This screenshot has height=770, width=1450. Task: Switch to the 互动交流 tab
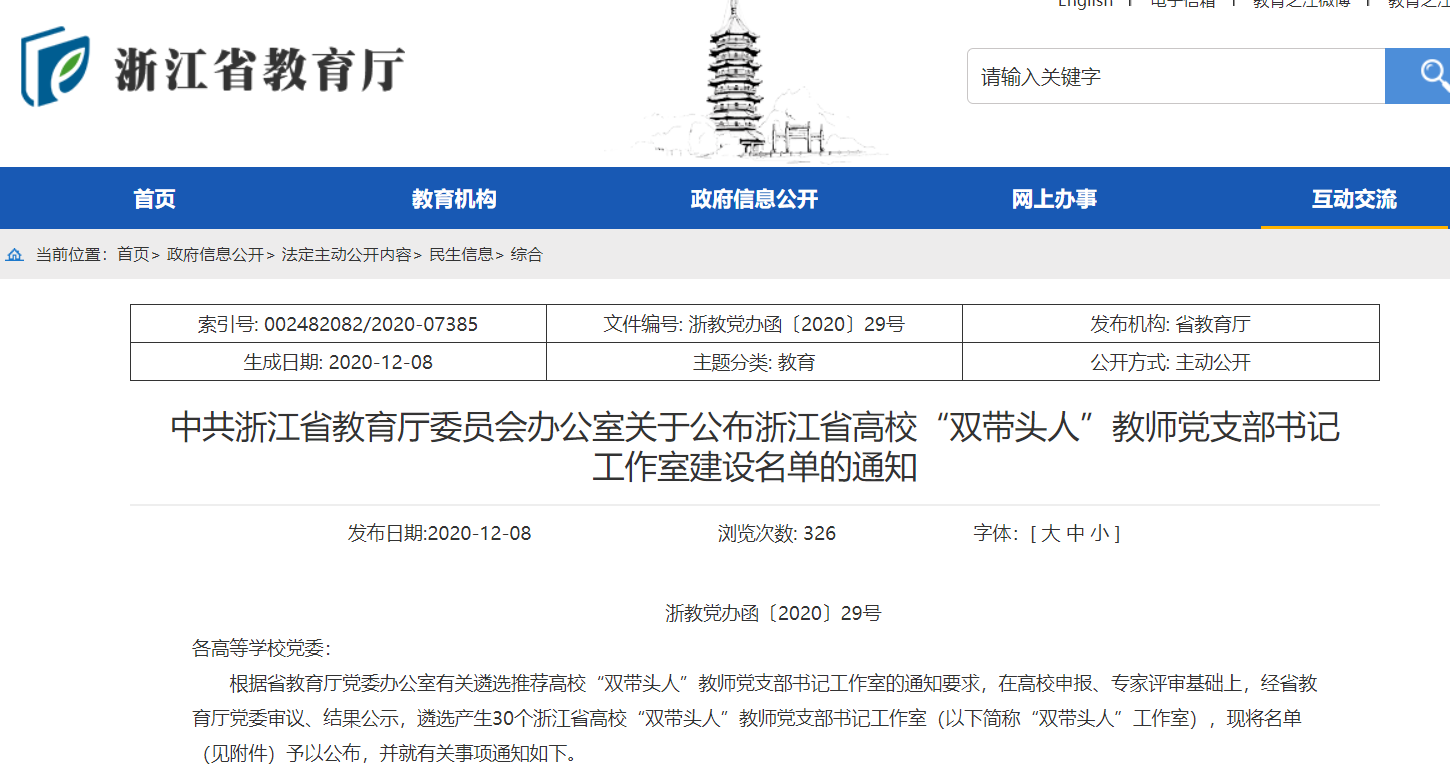tap(1354, 199)
